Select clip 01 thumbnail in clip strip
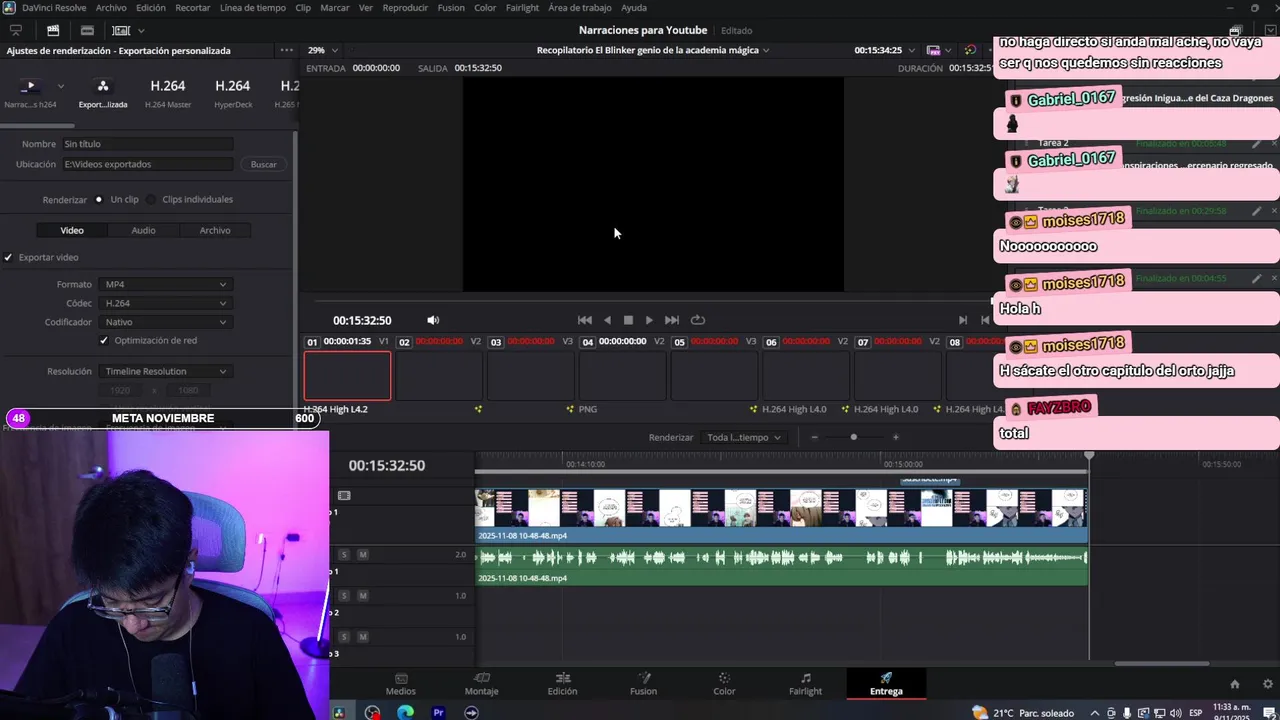 [x=347, y=376]
